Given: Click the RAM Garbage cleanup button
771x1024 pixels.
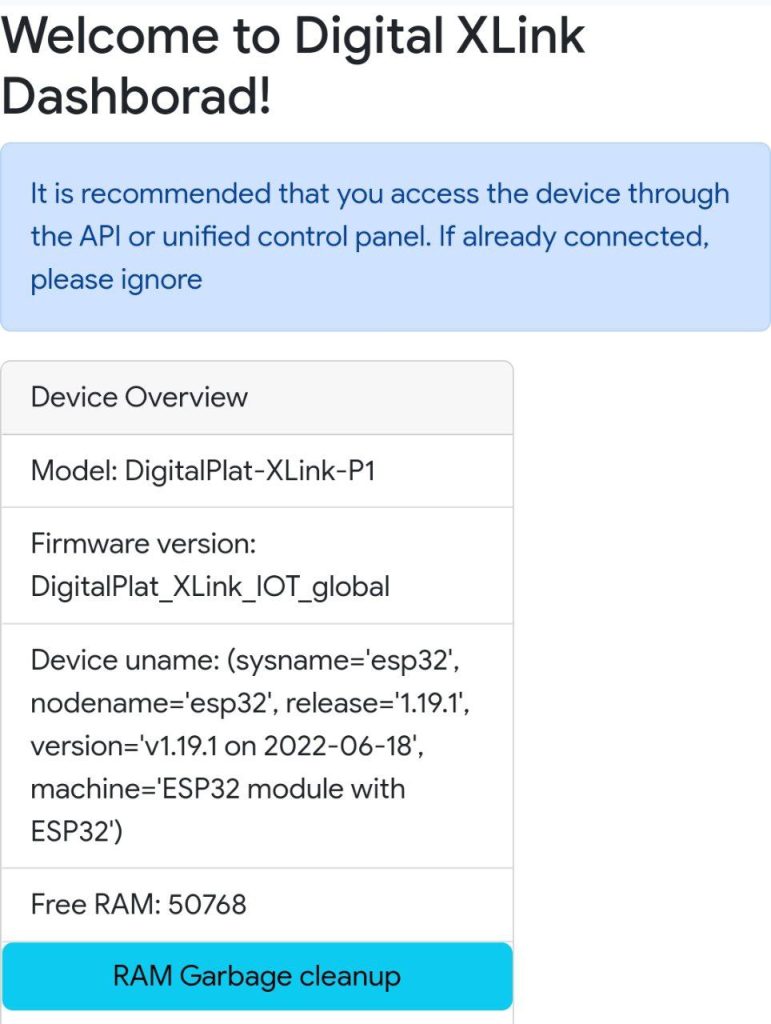Looking at the screenshot, I should click(x=257, y=976).
